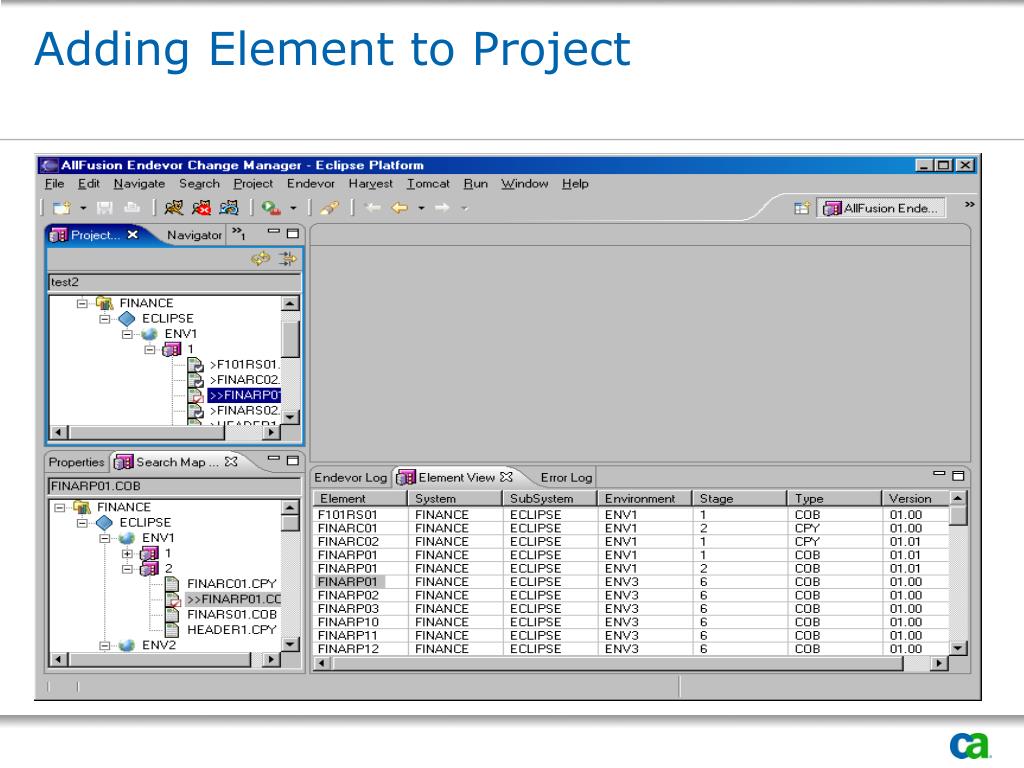Viewport: 1024px width, 768px height.
Task: Show more perspectives chevron at toolbar end
Action: 970,204
